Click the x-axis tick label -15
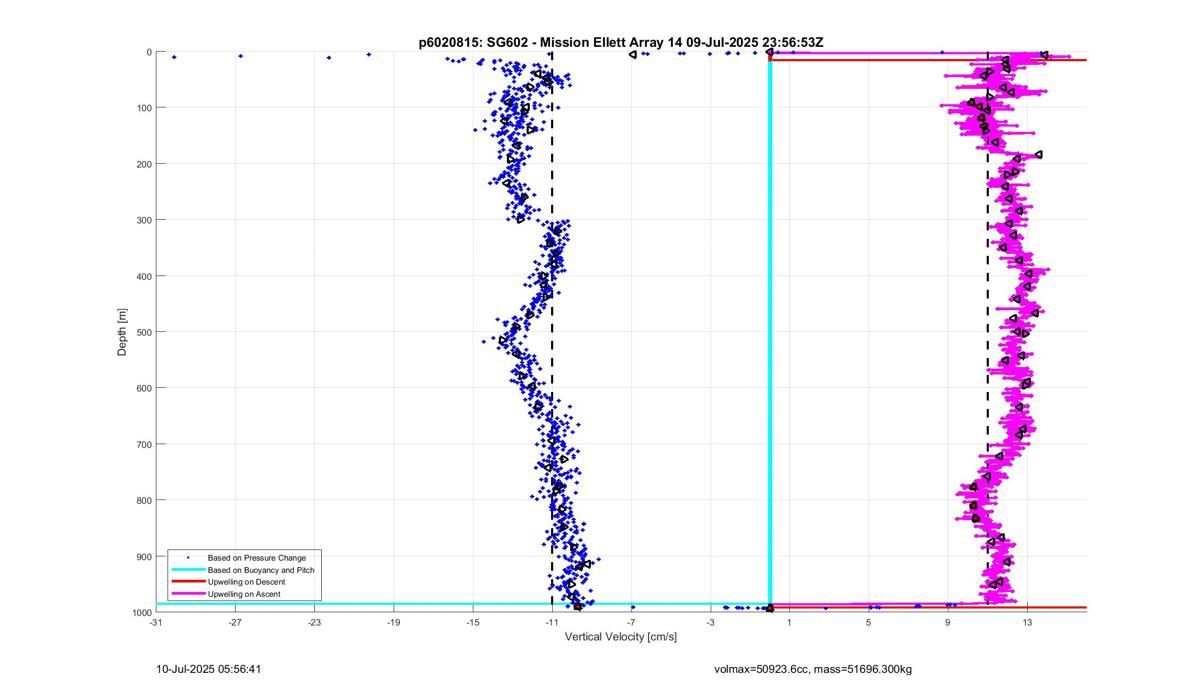This screenshot has width=1200, height=688. (472, 623)
